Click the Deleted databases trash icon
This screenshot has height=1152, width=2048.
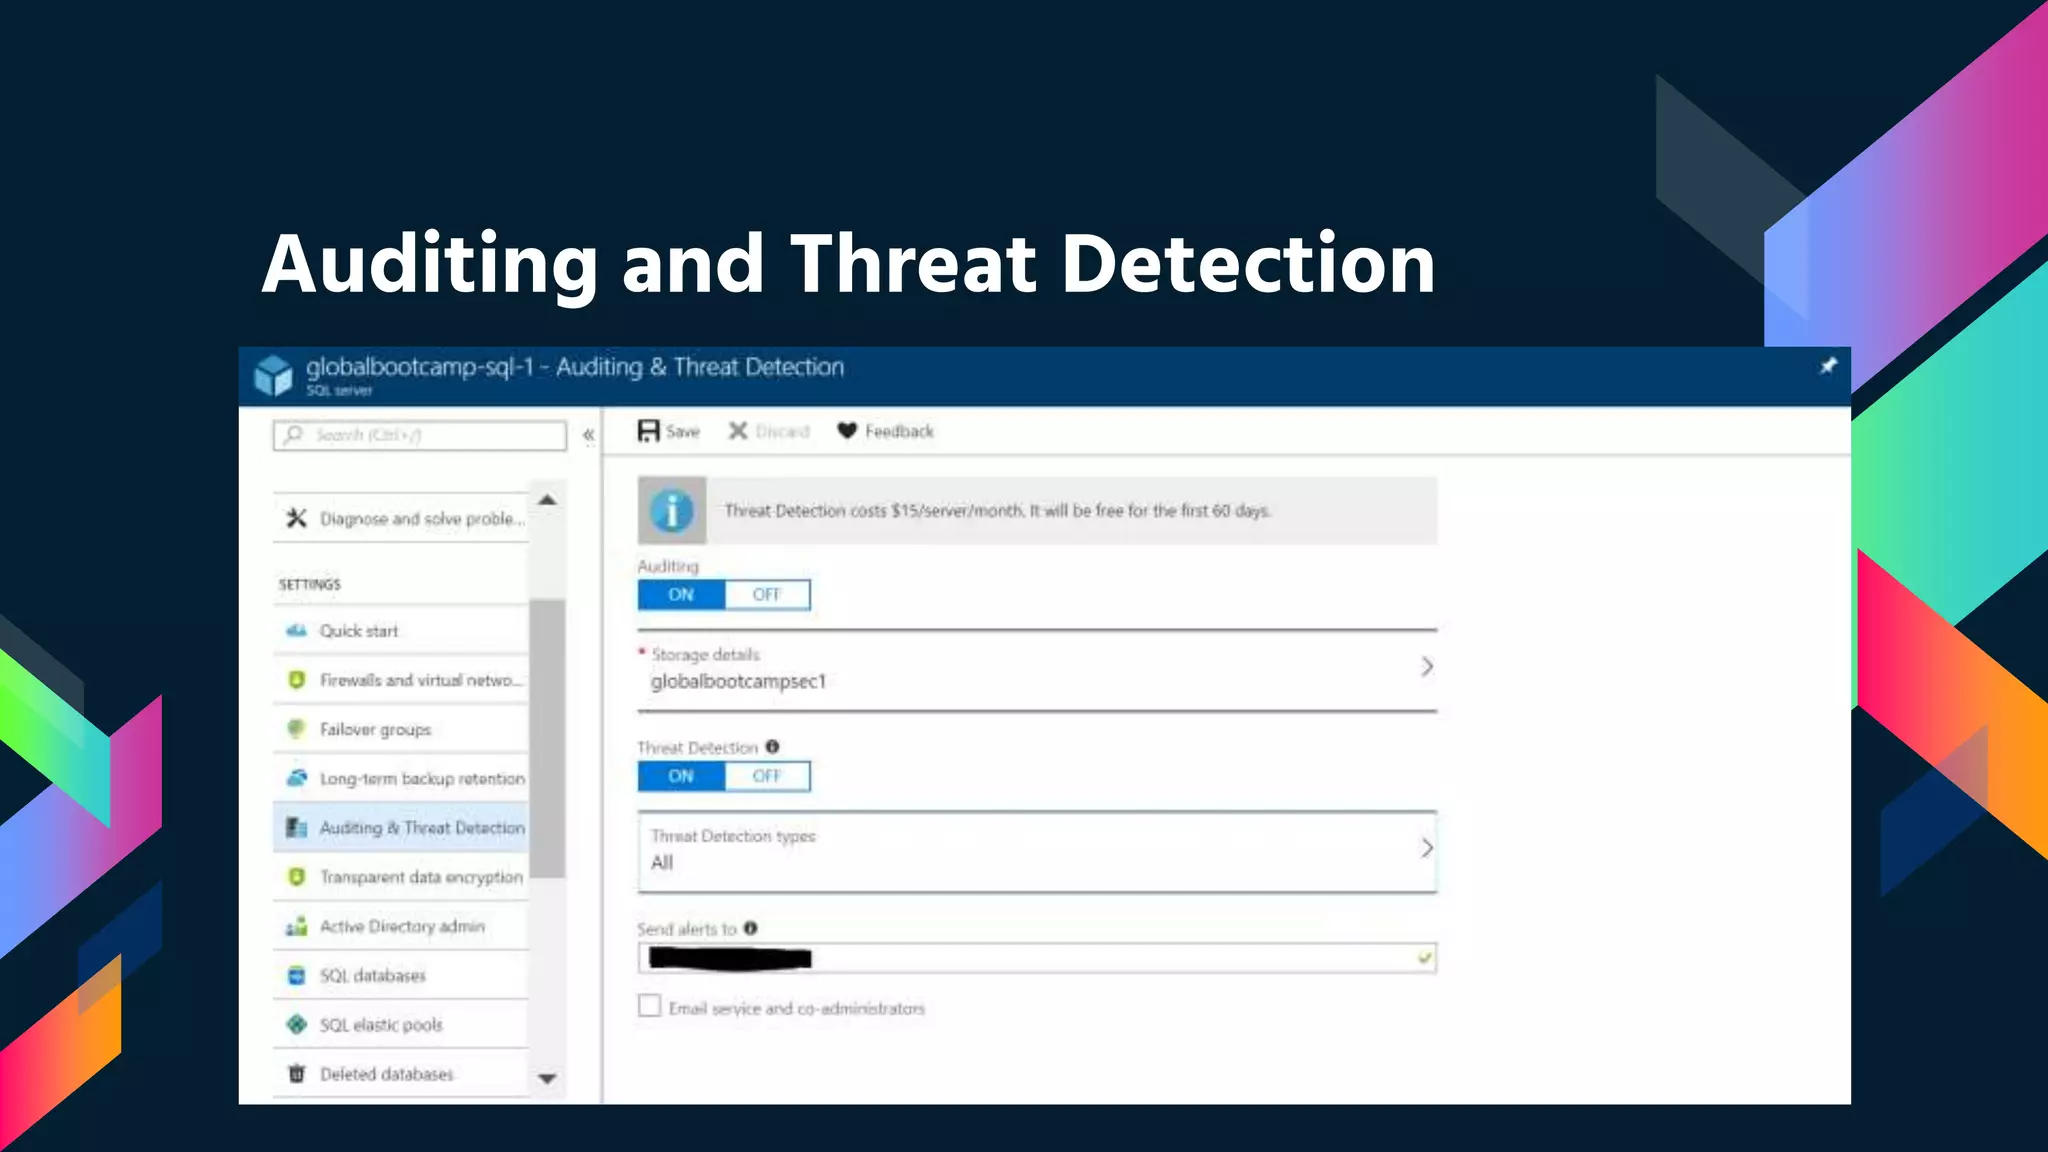point(296,1074)
